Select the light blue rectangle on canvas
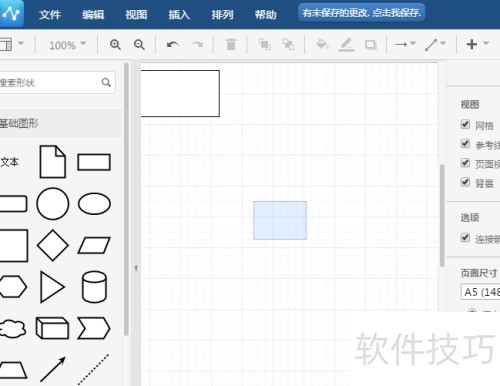This screenshot has height=386, width=500. pyautogui.click(x=280, y=220)
